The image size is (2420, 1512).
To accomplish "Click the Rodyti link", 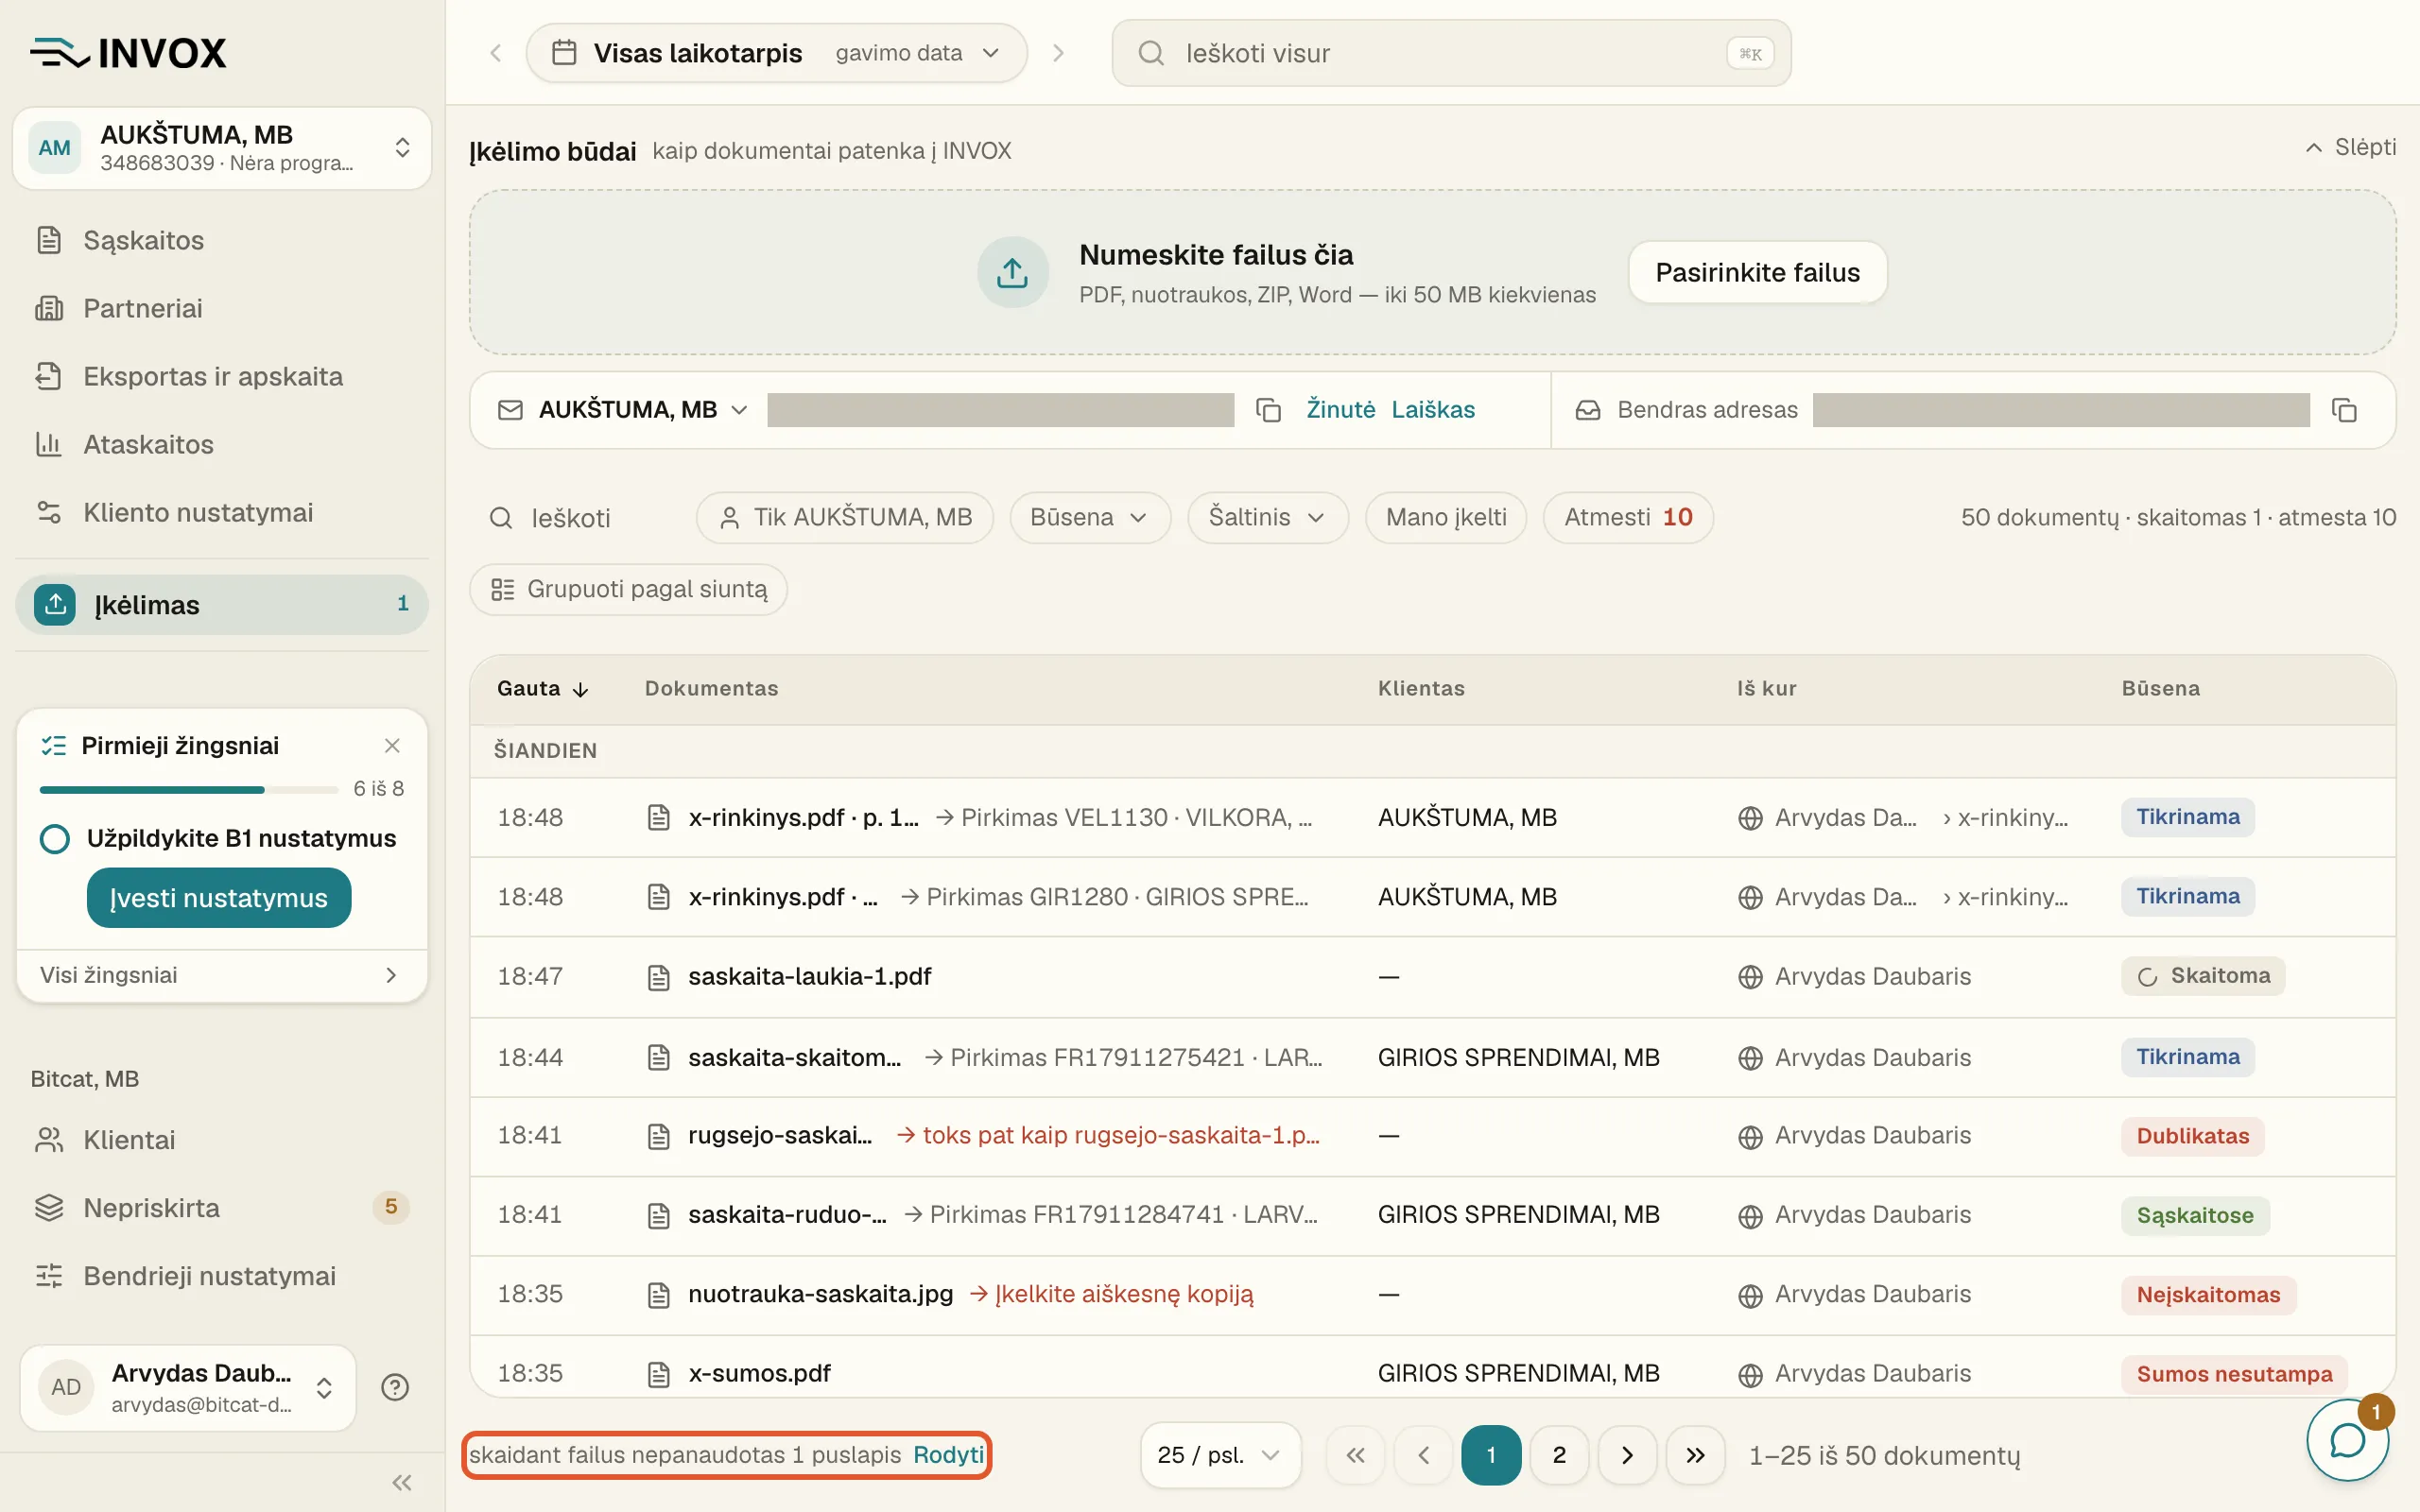I will 948,1455.
